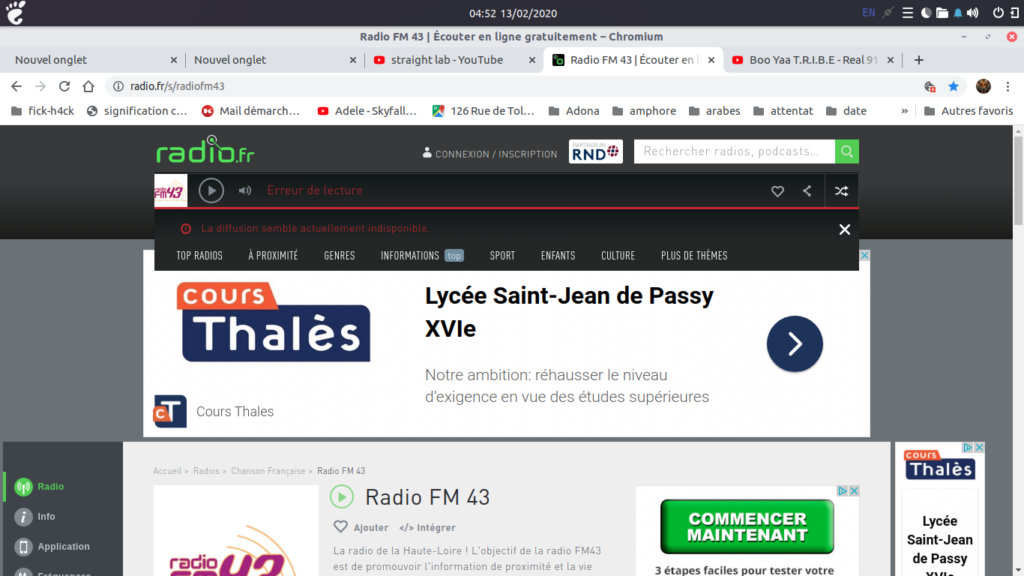Viewport: 1024px width, 576px height.
Task: Open the user profile avatar
Action: [x=984, y=86]
